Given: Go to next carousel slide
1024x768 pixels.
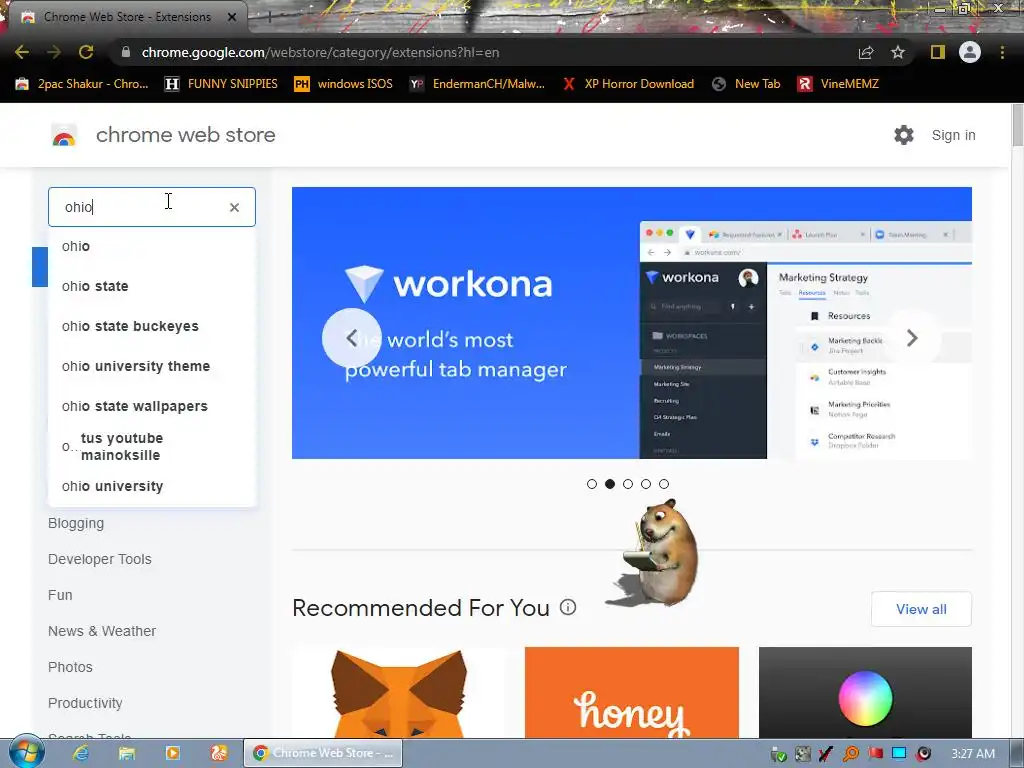Looking at the screenshot, I should 912,338.
